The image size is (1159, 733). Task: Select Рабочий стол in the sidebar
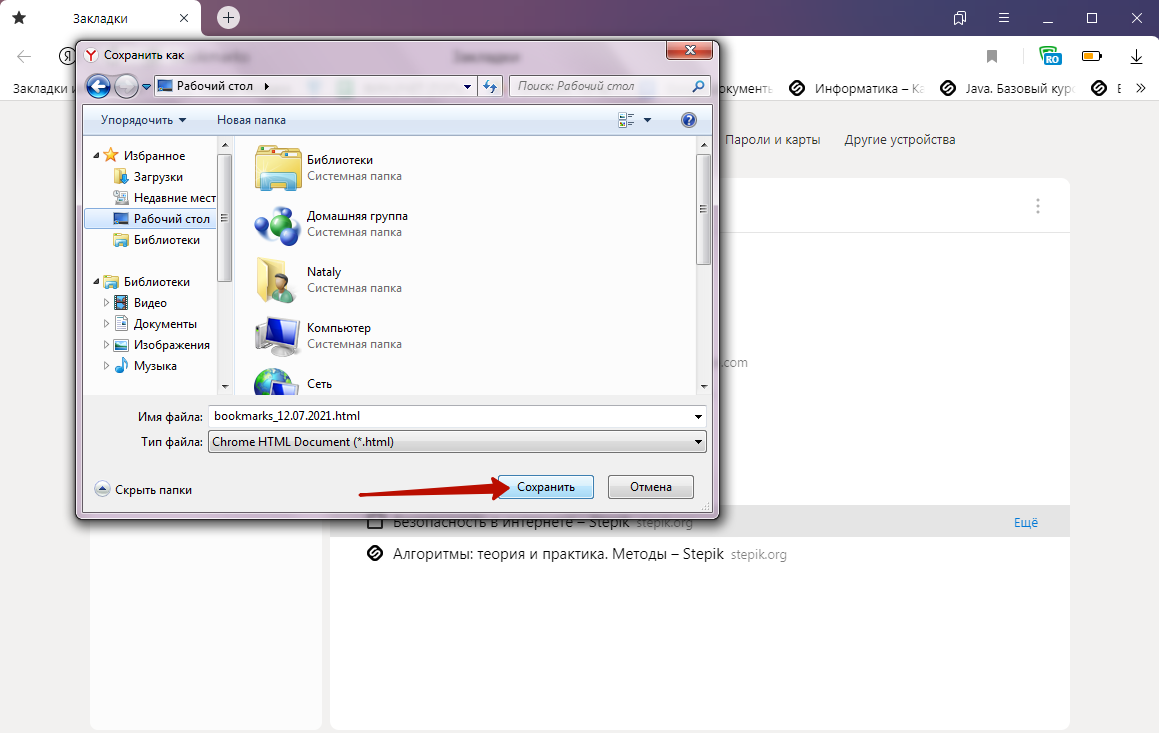151,219
